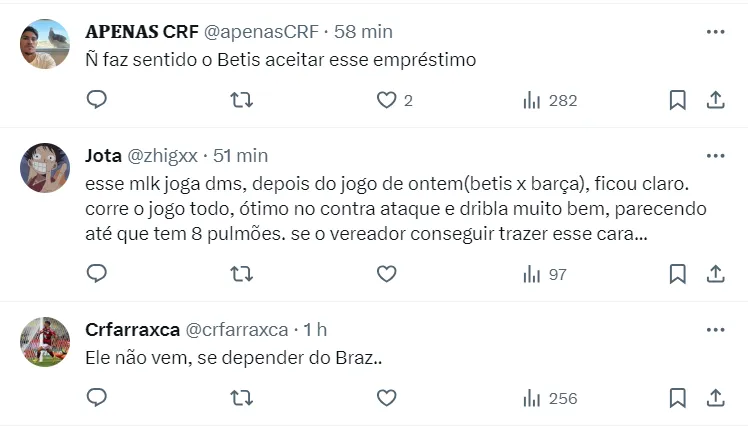Open the @apenasCRF profile handle
The width and height of the screenshot is (748, 441).
tap(262, 32)
